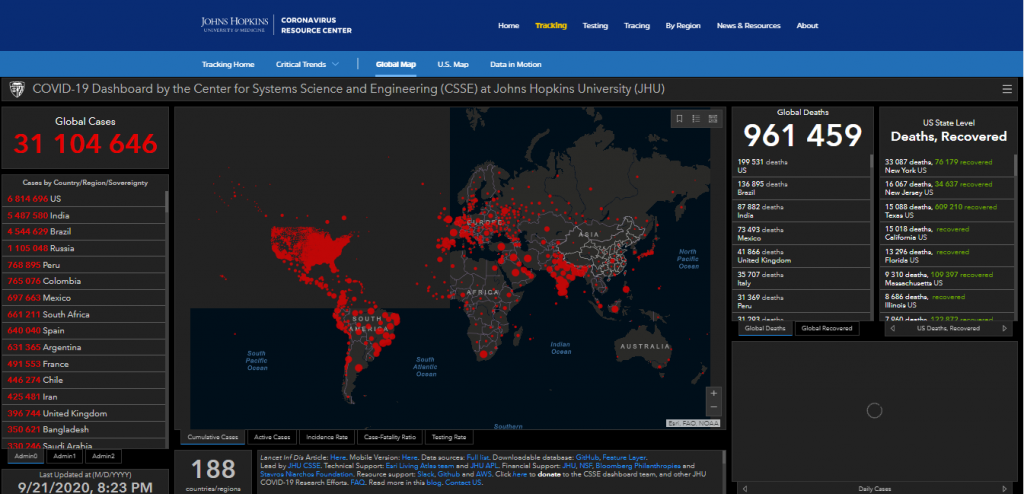Select US in the cases by country list
Viewport: 1024px width, 494px height.
click(84, 199)
